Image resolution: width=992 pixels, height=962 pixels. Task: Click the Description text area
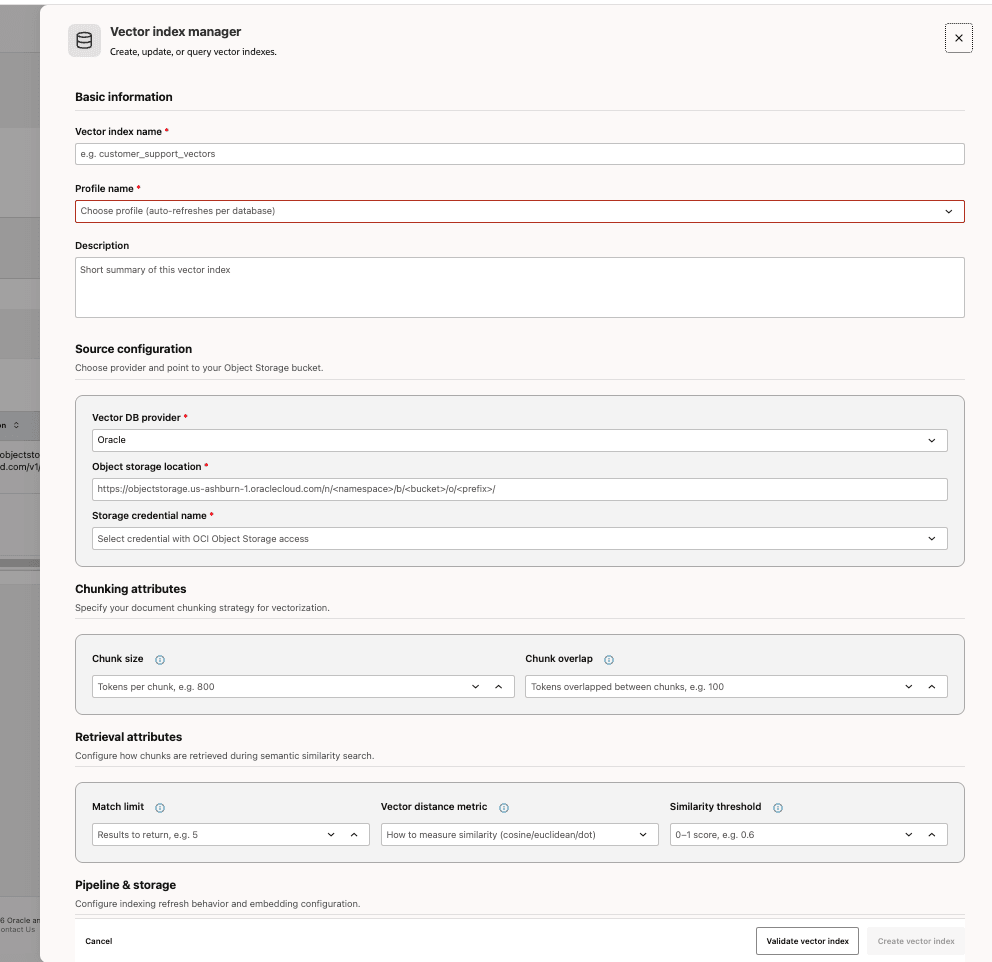pyautogui.click(x=519, y=285)
